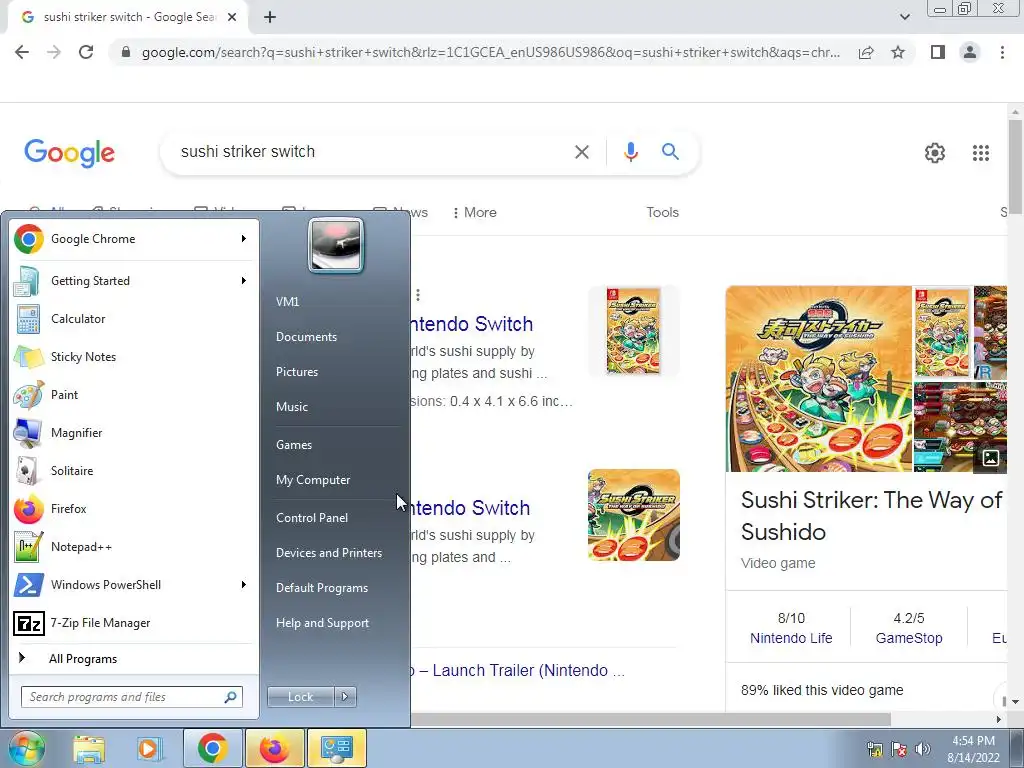This screenshot has width=1024, height=768.
Task: Expand Google Chrome jump list arrow
Action: click(244, 239)
